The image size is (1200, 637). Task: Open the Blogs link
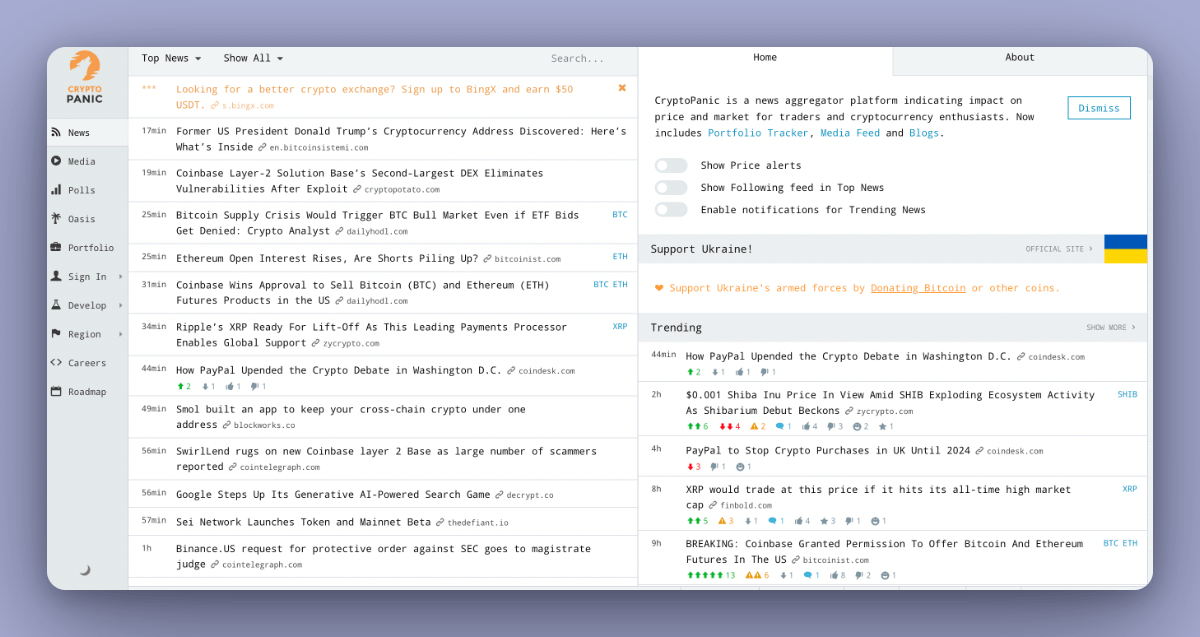tap(924, 133)
